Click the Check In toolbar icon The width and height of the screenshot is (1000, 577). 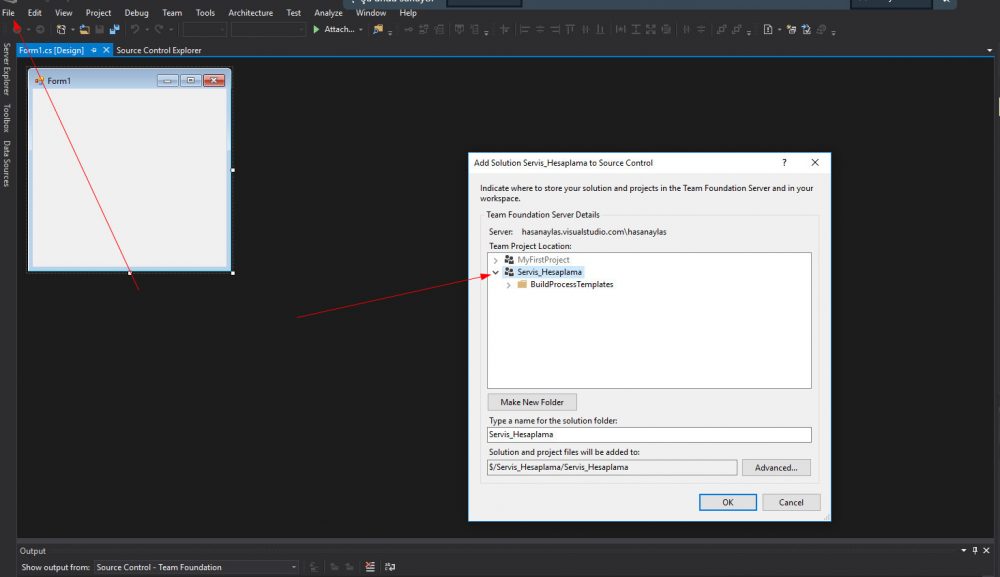[x=807, y=29]
